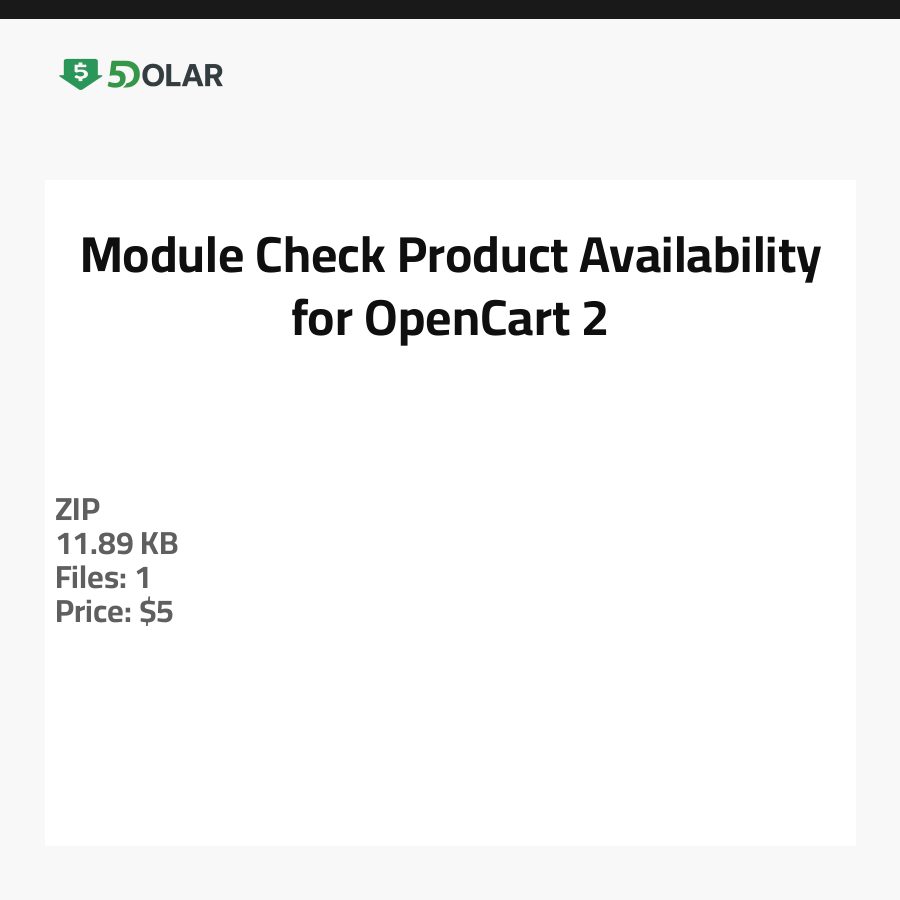Click the gray margin below the white card
Image resolution: width=900 pixels, height=900 pixels.
450,873
